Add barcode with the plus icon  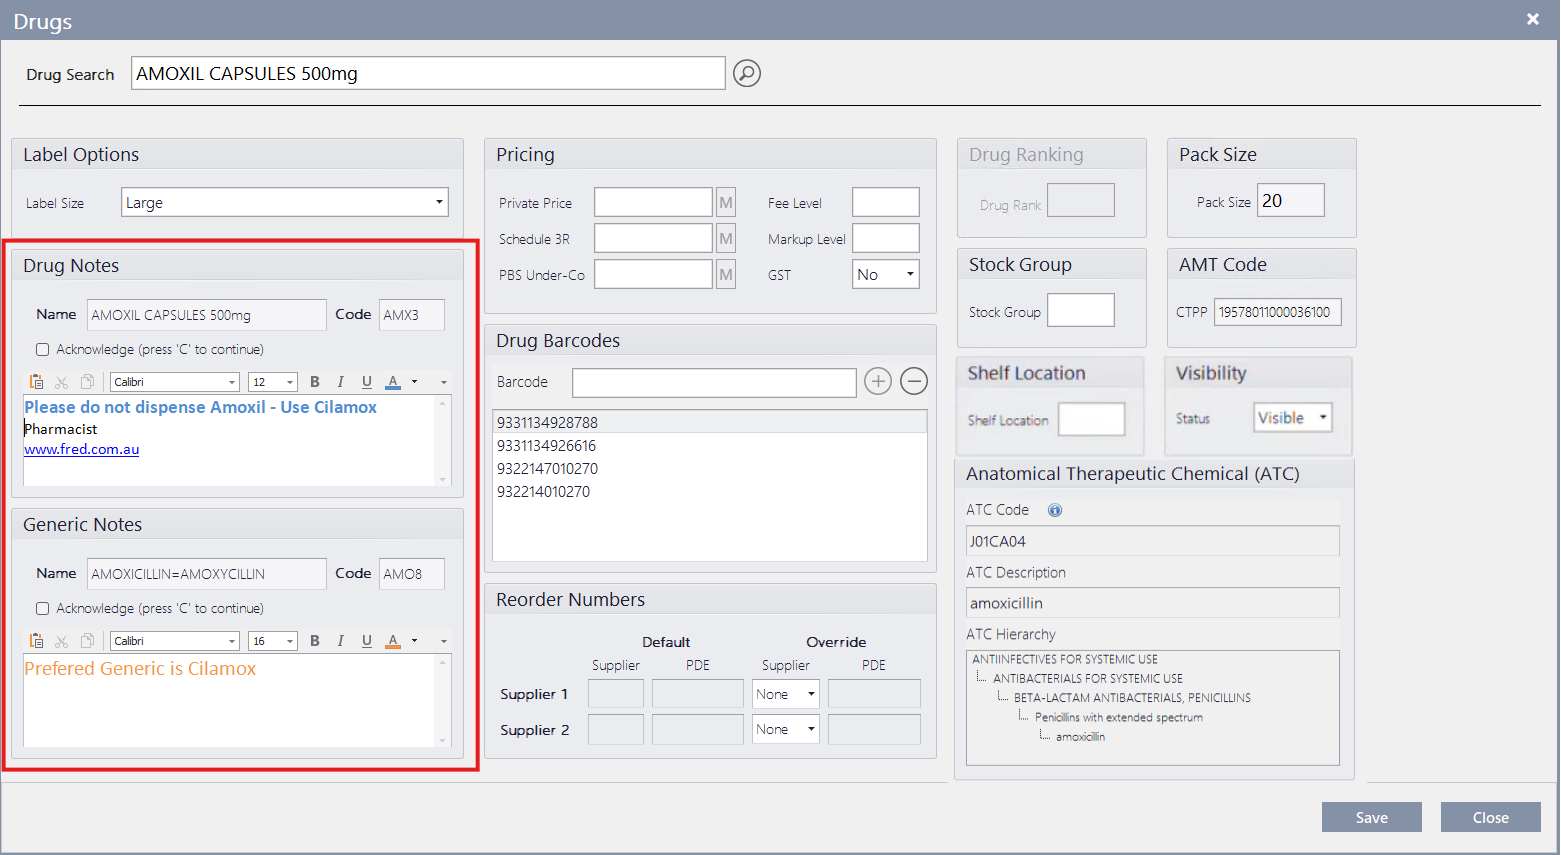tap(877, 381)
